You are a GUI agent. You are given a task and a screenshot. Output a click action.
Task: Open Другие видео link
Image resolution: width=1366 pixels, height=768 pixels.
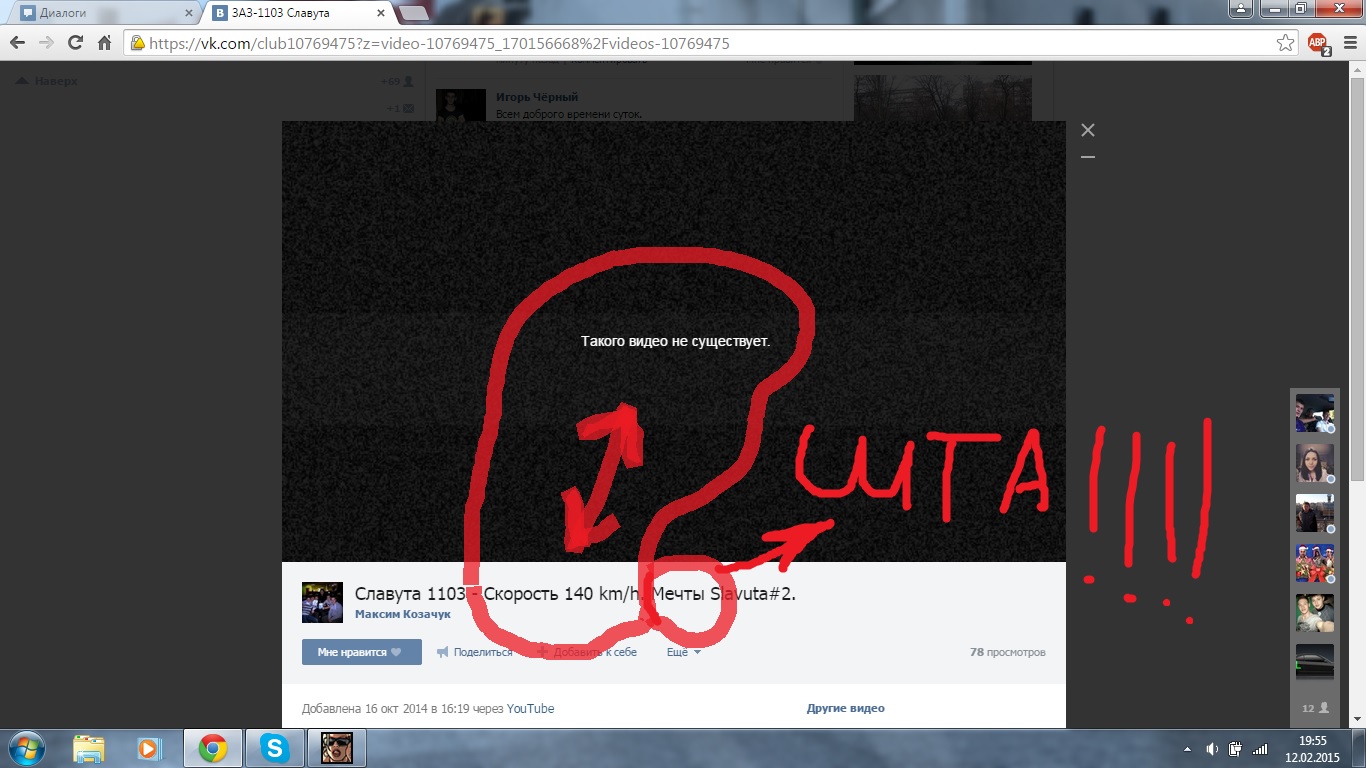point(846,708)
